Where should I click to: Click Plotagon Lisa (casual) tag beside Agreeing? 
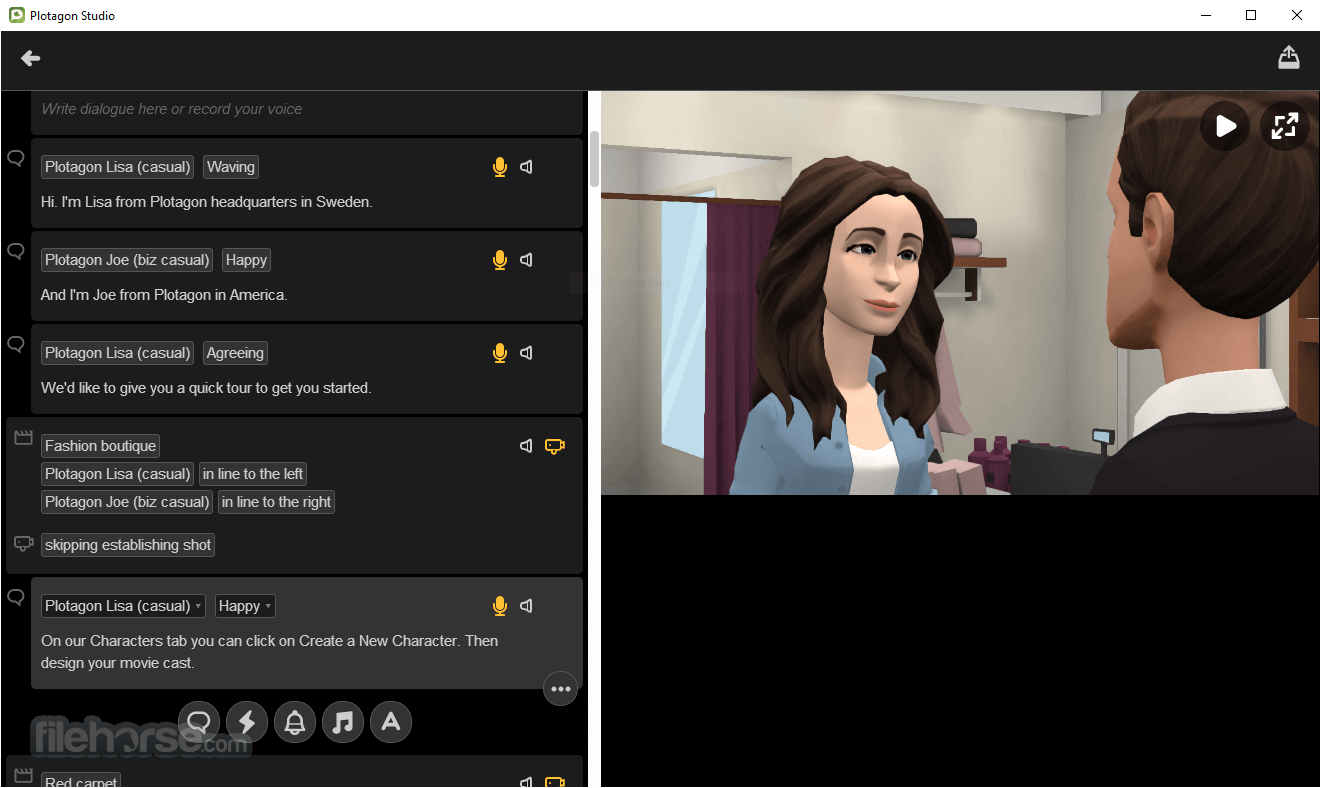118,353
